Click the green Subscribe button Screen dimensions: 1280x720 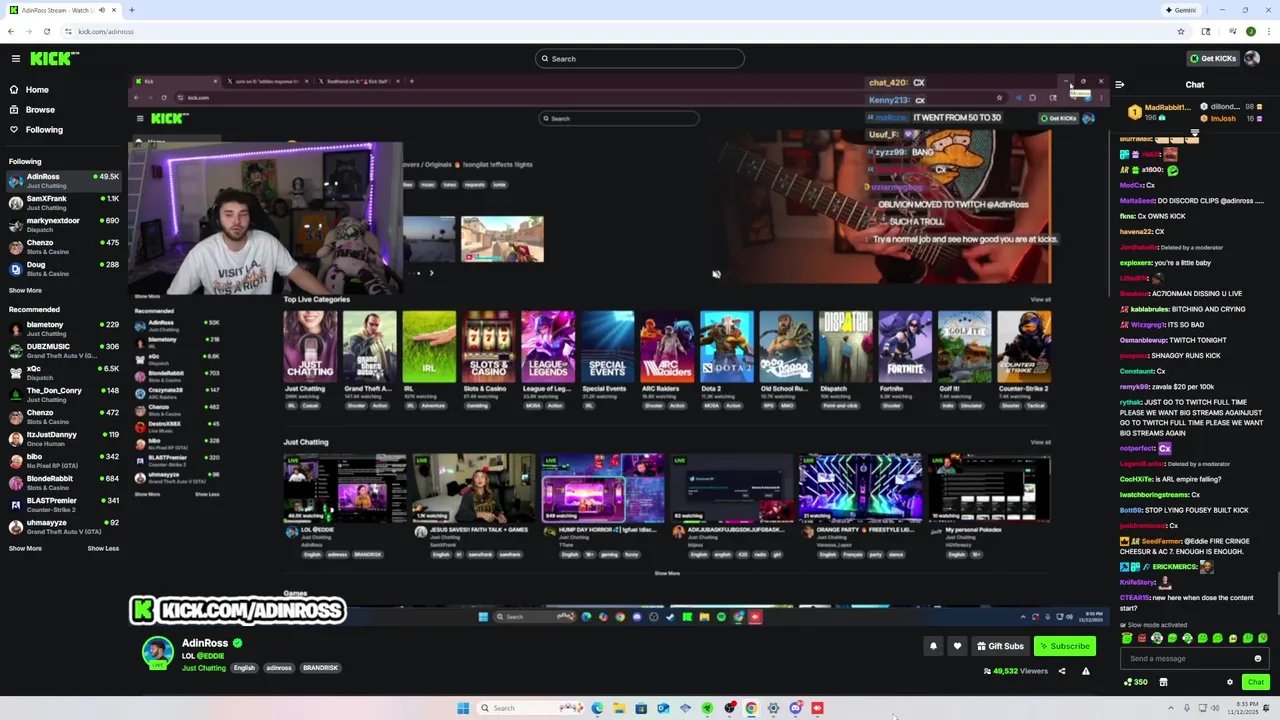[x=1064, y=646]
